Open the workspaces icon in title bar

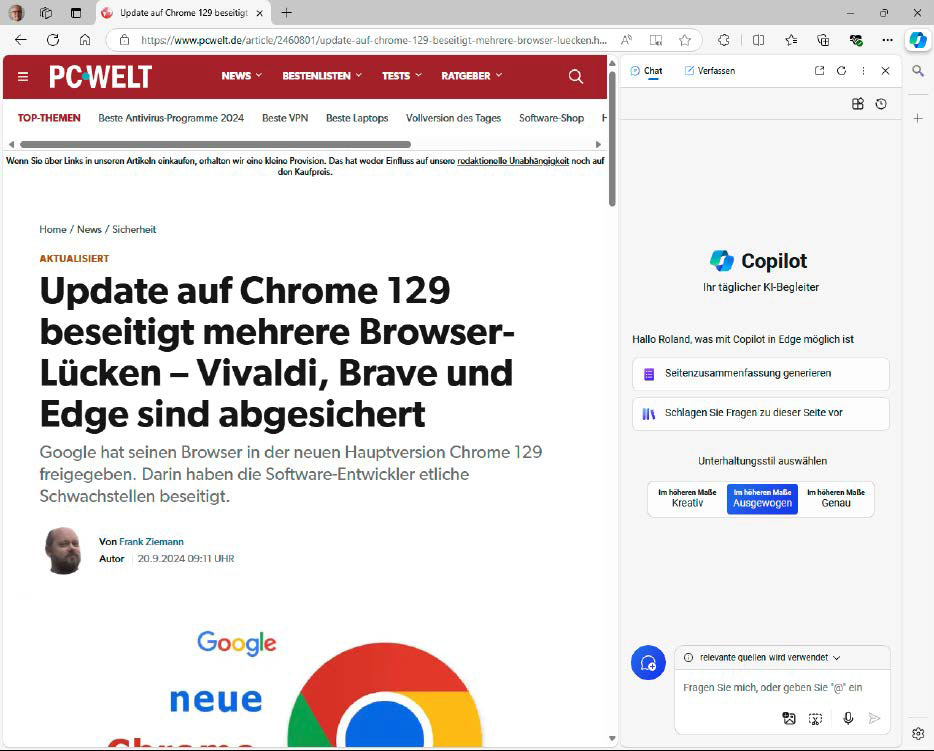click(46, 13)
